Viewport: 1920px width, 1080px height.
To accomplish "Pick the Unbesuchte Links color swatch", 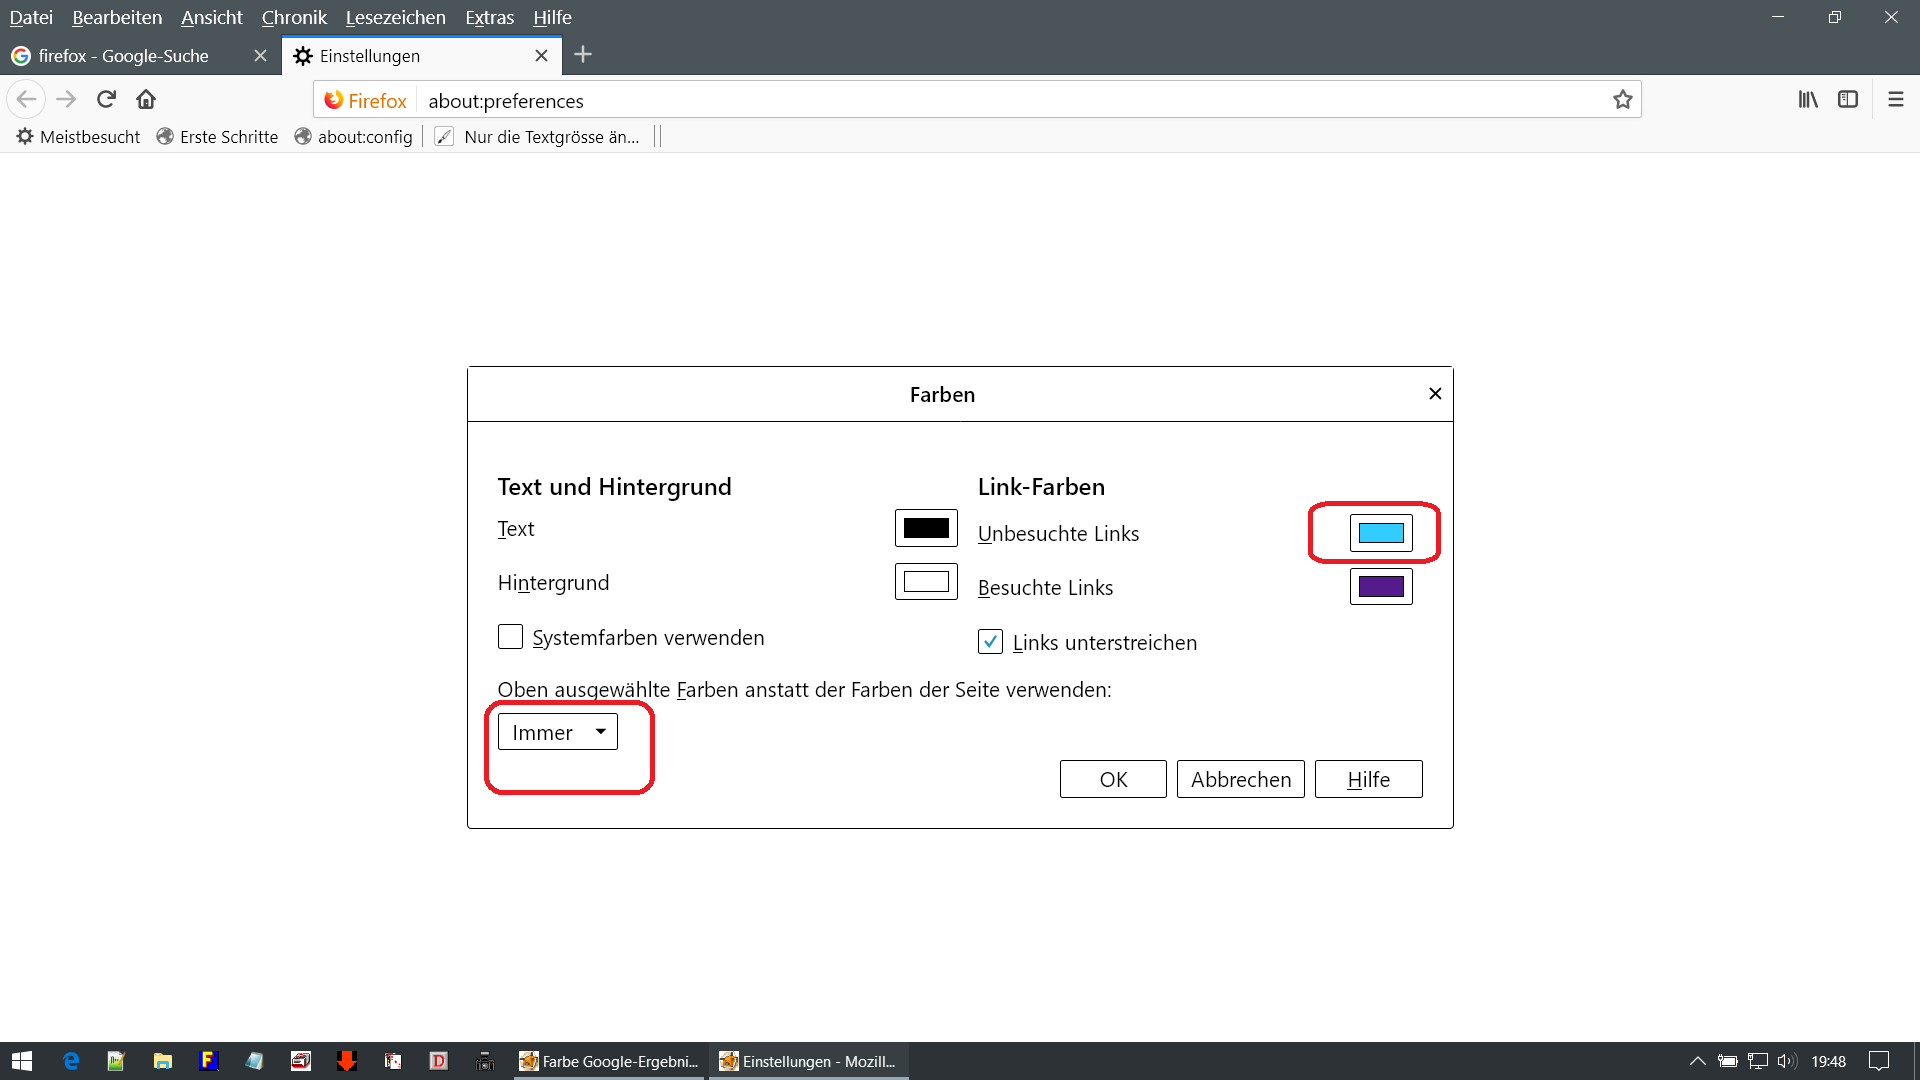I will (x=1380, y=533).
